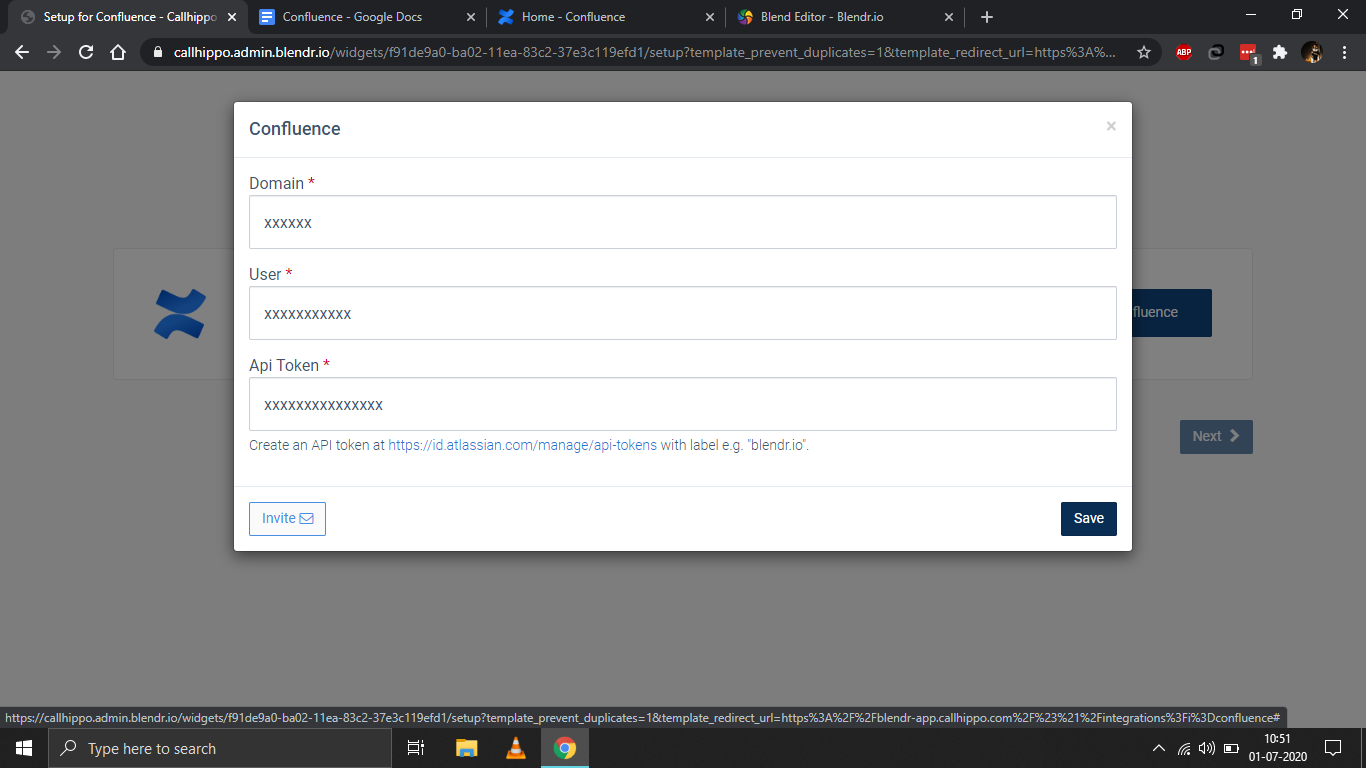Save the Confluence connection settings
This screenshot has height=768, width=1366.
[x=1089, y=518]
